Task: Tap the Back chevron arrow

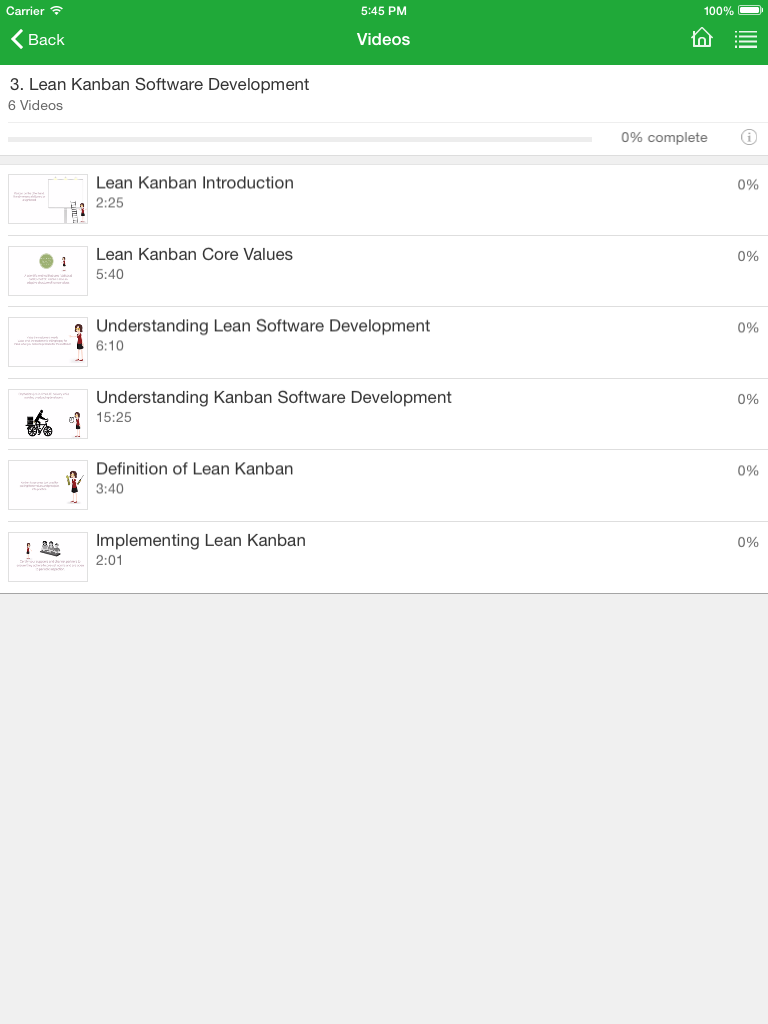Action: (x=17, y=39)
